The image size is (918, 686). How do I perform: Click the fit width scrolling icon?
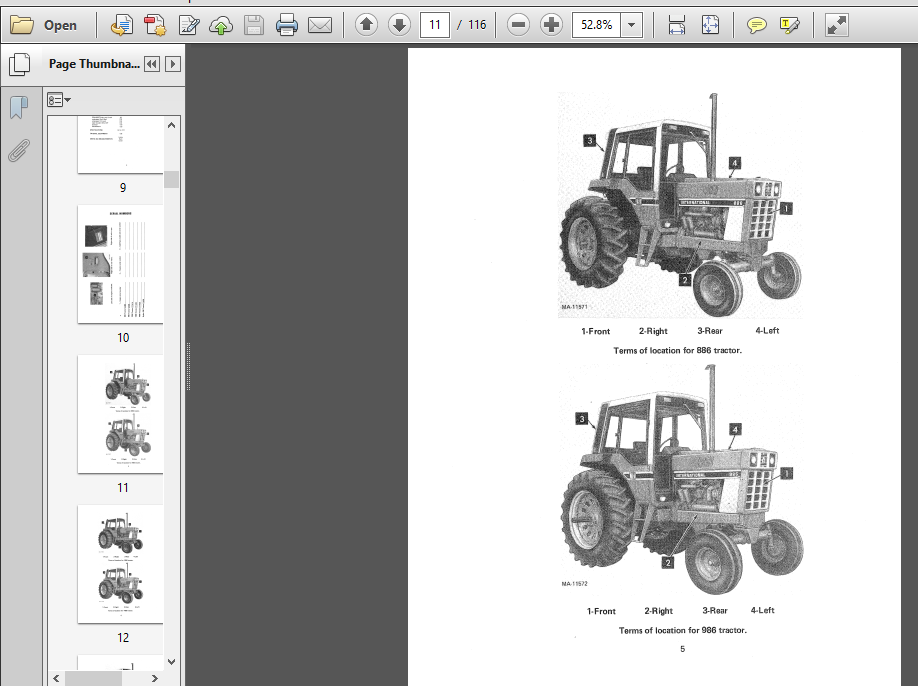(676, 25)
